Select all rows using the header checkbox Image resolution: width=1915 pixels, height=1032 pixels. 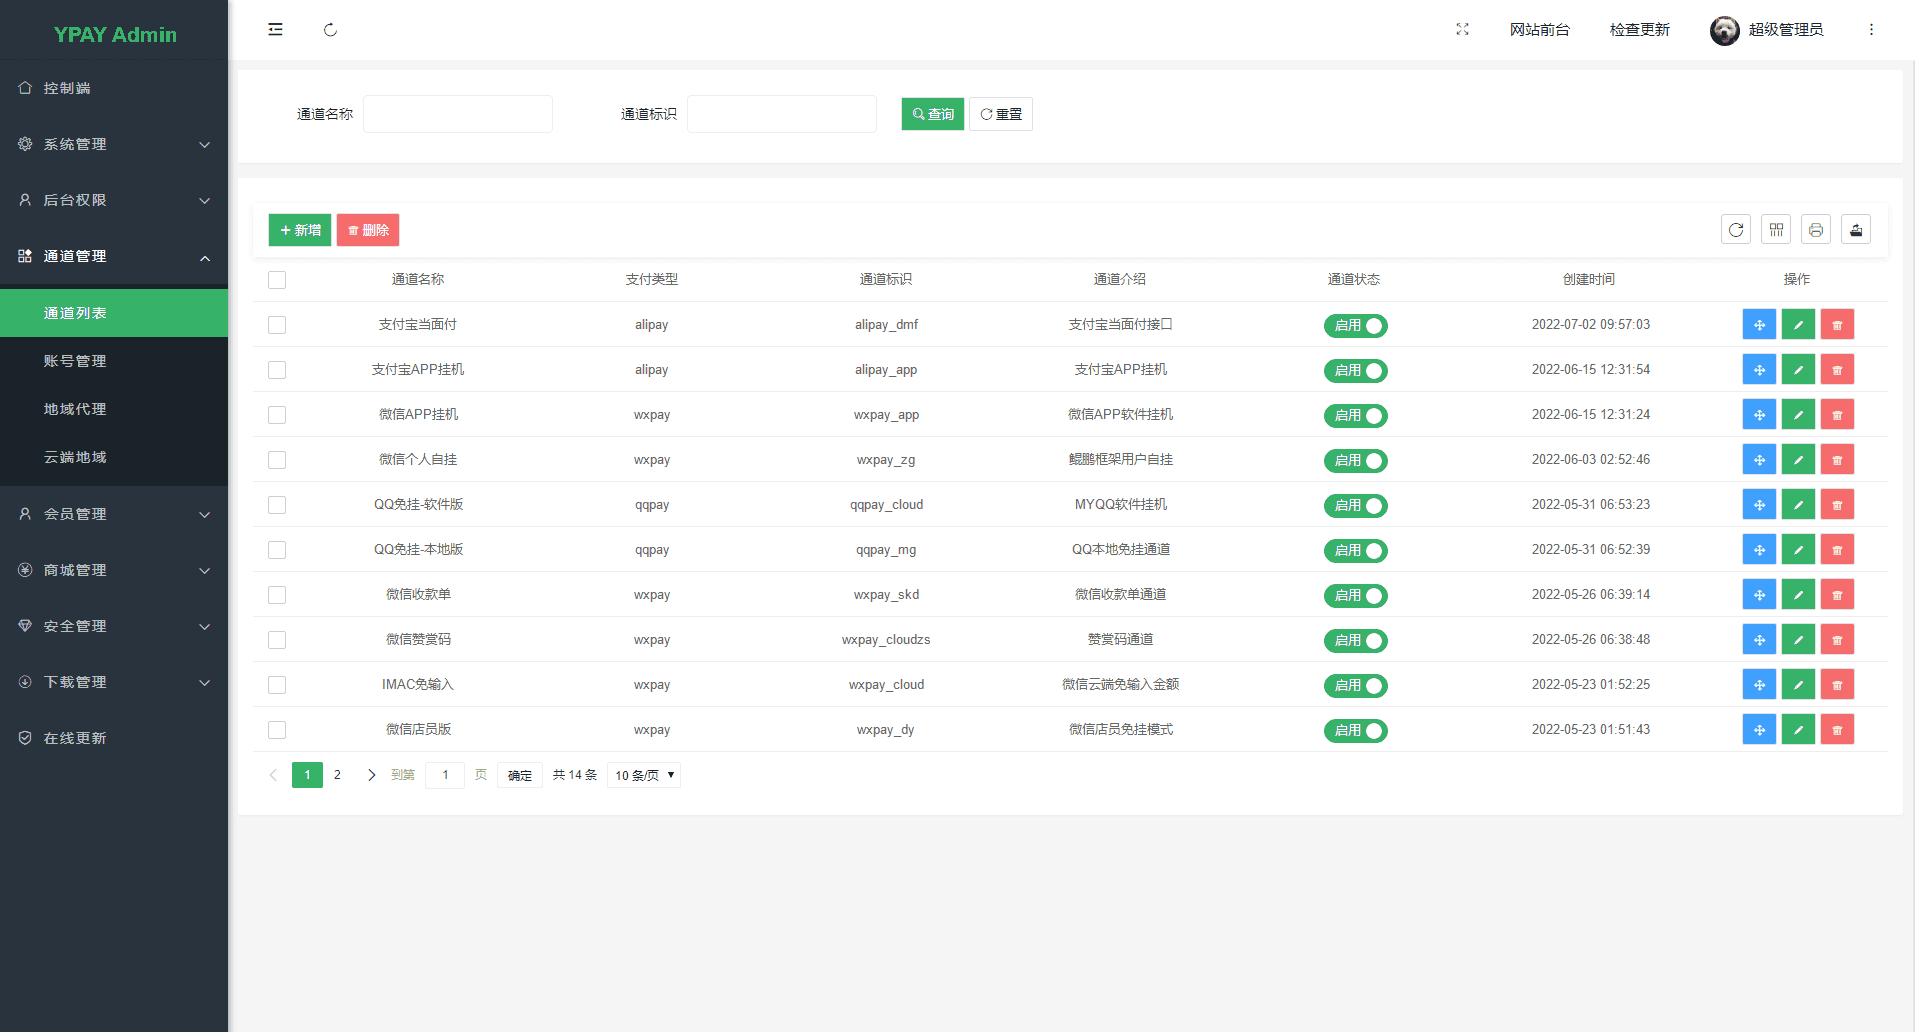[277, 280]
